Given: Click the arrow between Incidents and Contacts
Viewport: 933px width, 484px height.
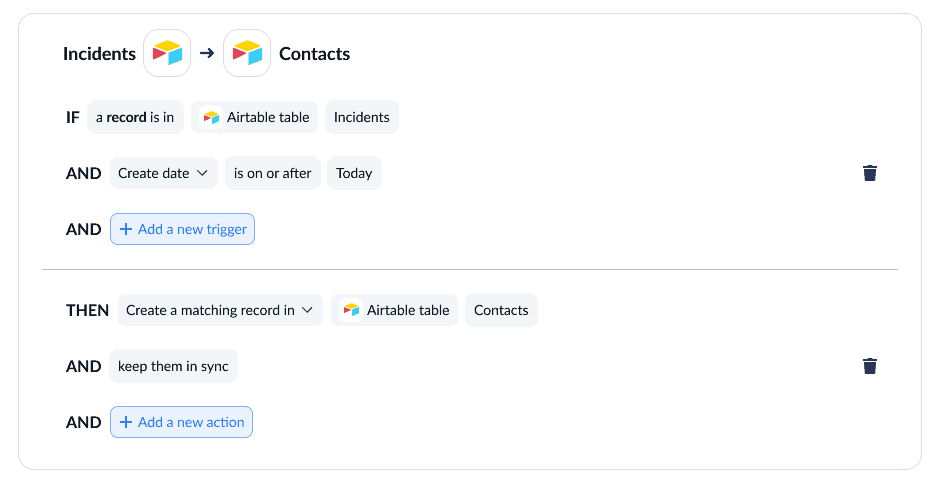Looking at the screenshot, I should coord(207,53).
